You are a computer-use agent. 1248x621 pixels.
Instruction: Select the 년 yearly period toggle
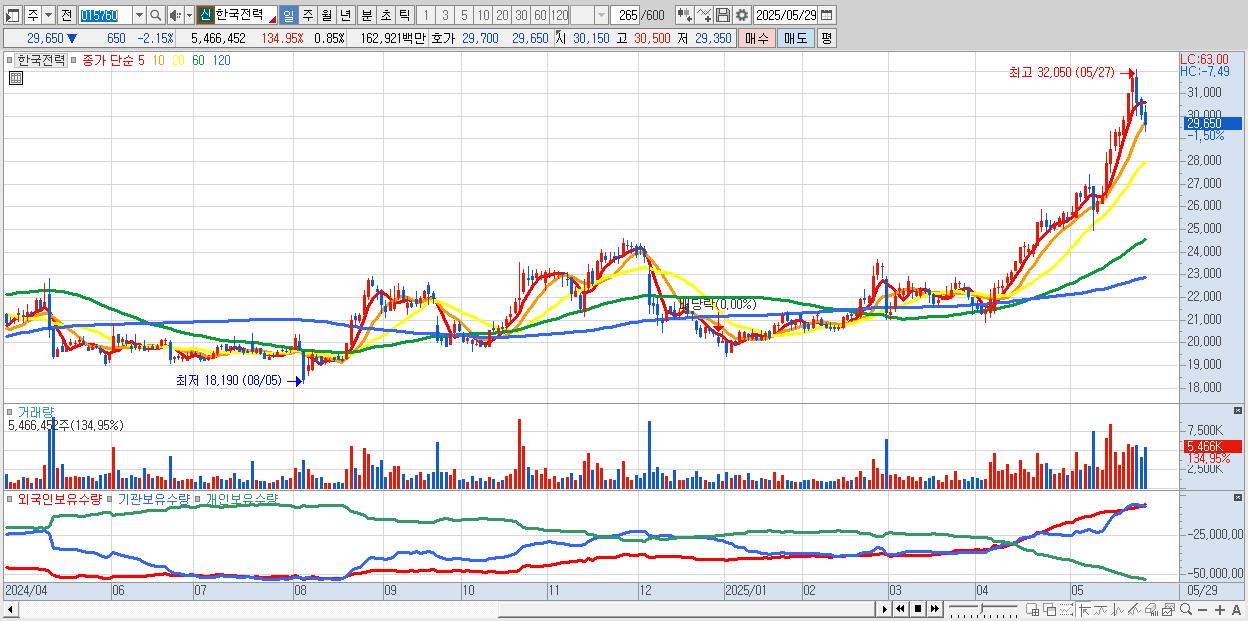click(x=345, y=15)
